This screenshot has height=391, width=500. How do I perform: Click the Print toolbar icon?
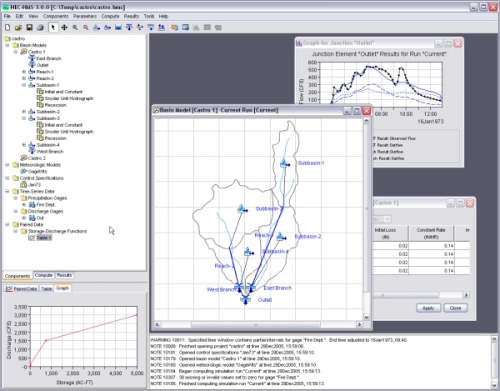coord(40,27)
